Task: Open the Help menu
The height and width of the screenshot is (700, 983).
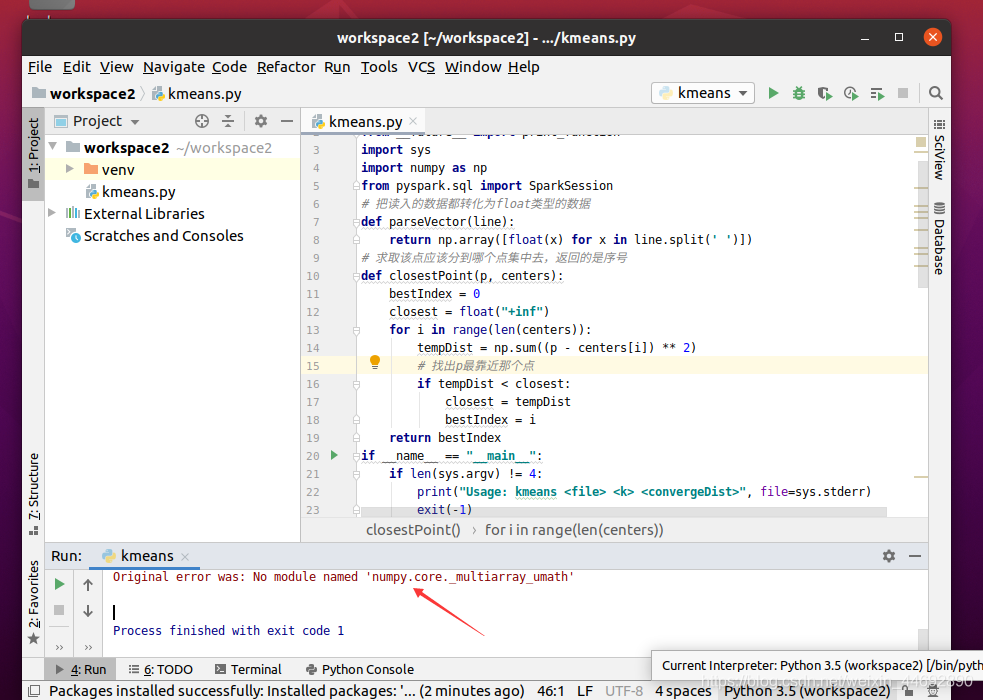Action: point(523,67)
